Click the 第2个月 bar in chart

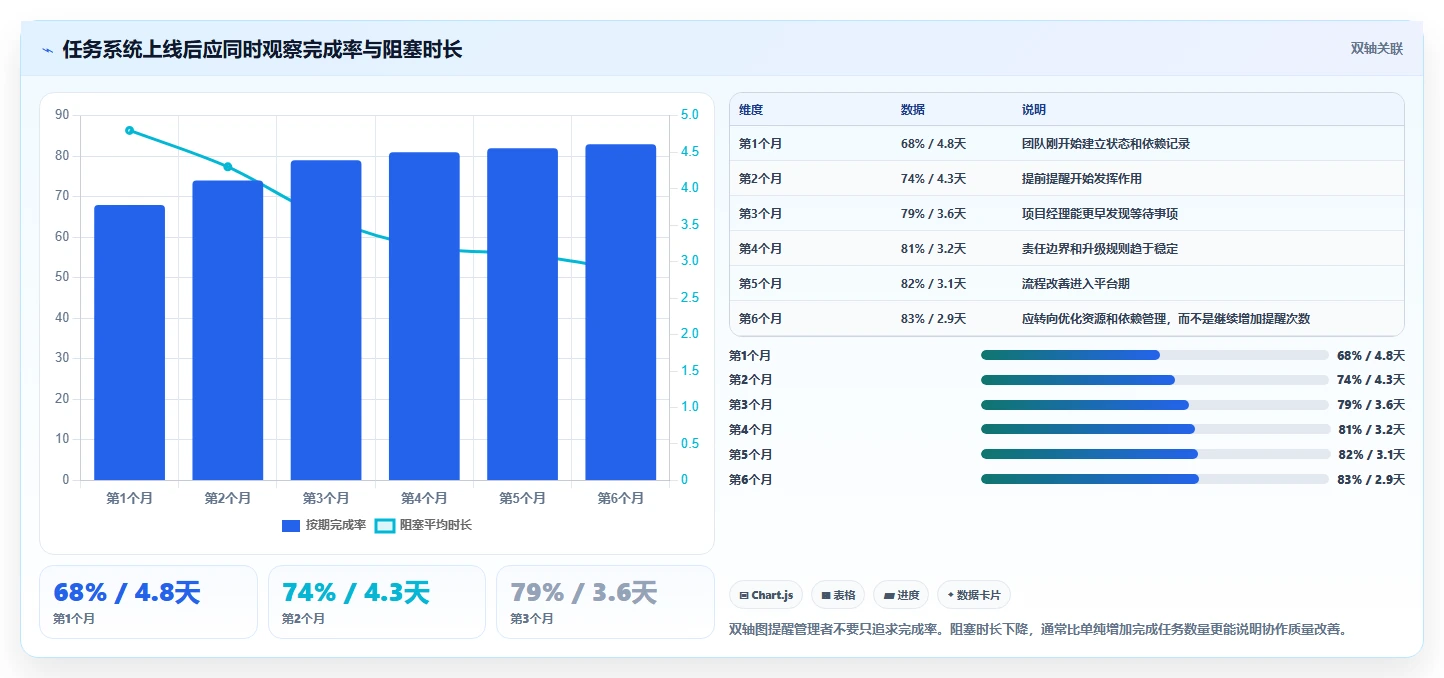tap(227, 330)
